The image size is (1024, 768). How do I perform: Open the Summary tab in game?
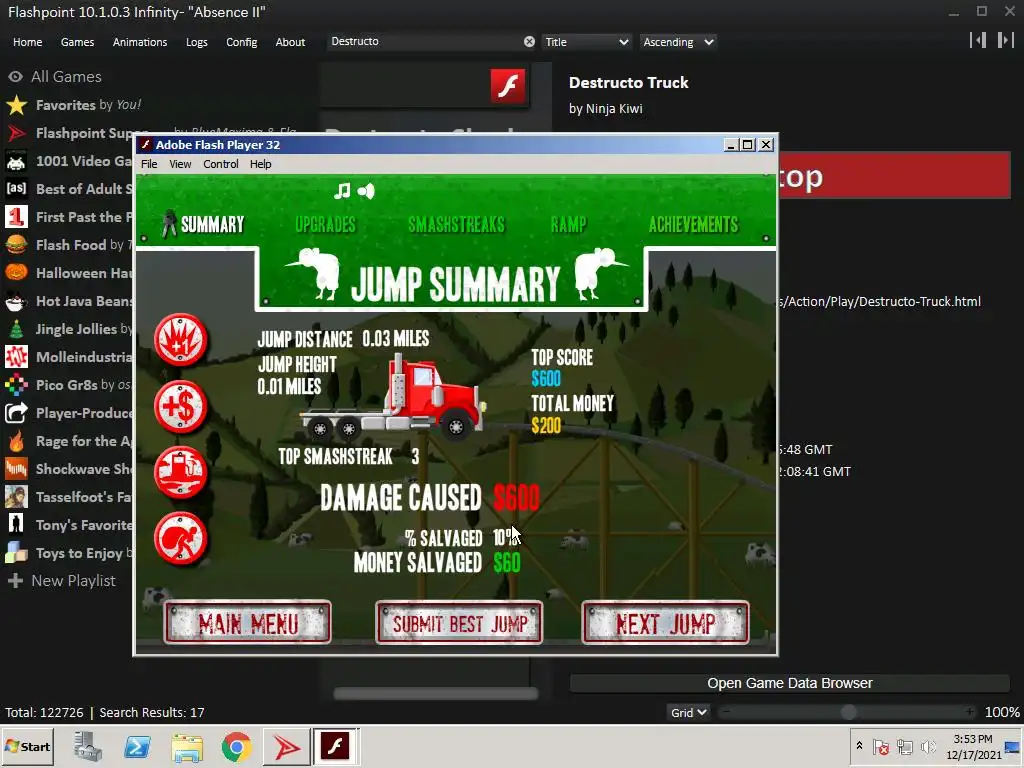tap(202, 225)
